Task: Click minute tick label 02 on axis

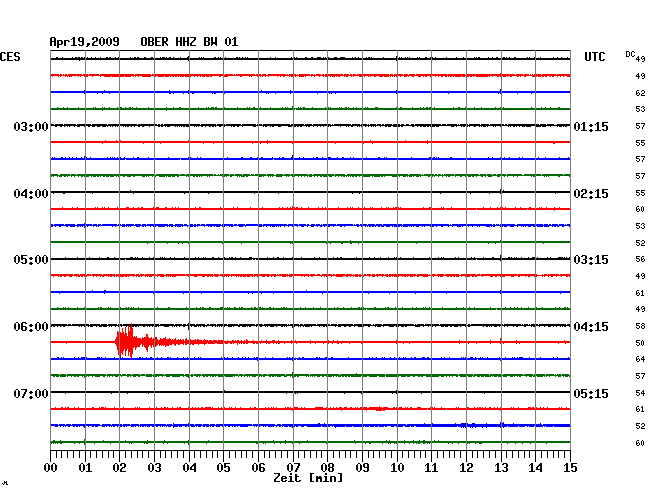Action: tap(119, 468)
